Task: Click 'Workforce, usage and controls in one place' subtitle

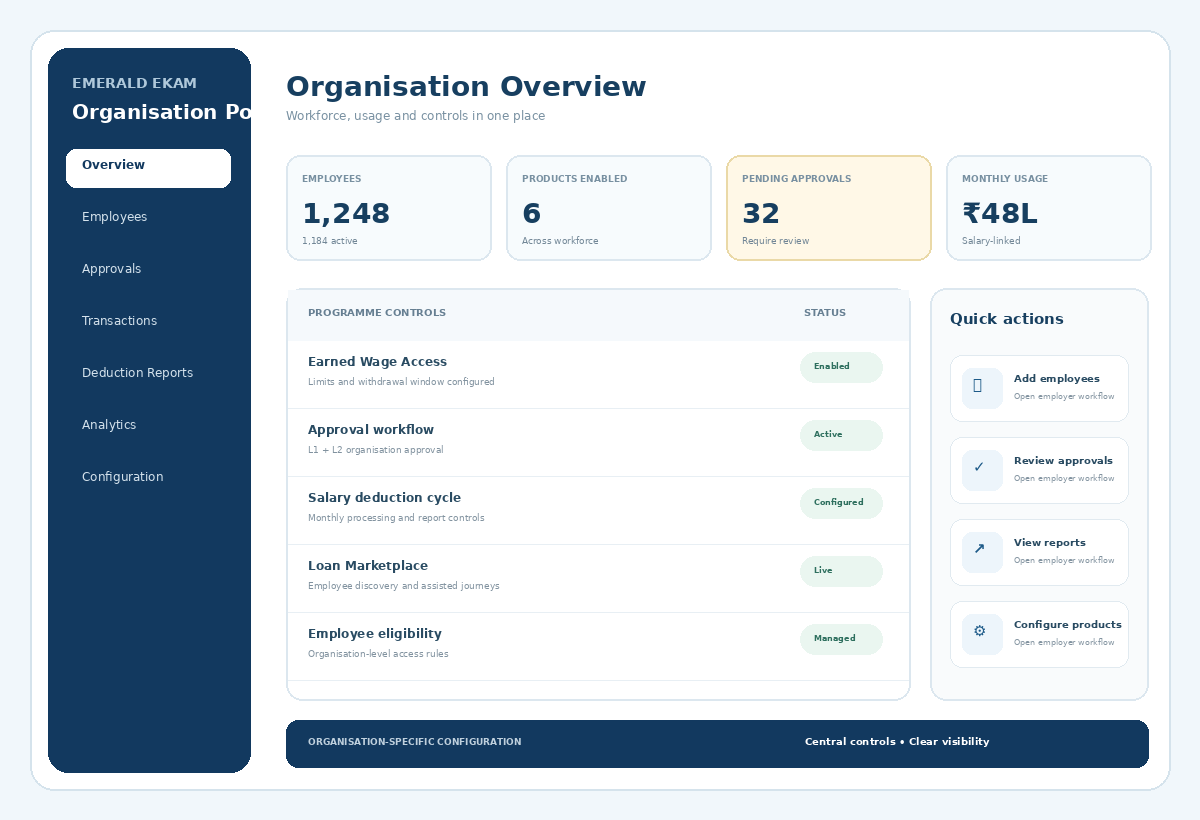Action: (415, 116)
